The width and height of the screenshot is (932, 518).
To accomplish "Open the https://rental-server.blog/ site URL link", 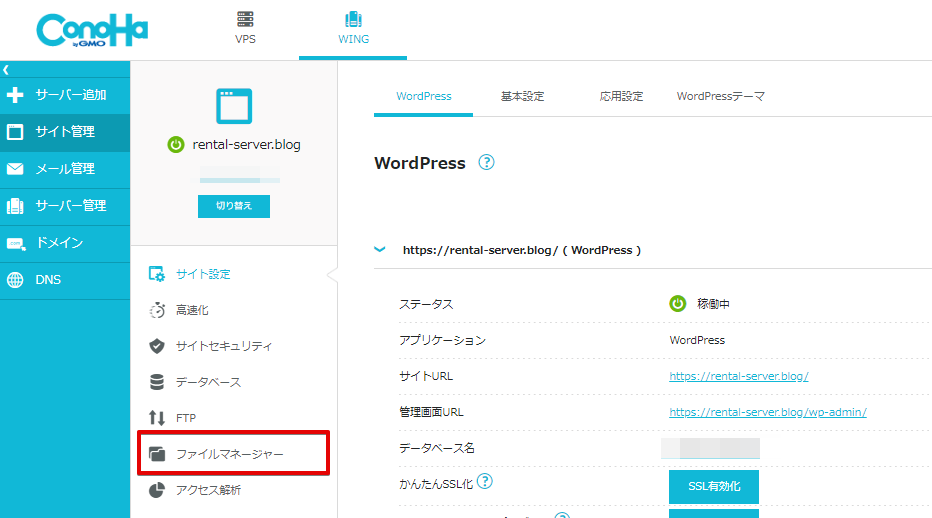I will point(739,376).
